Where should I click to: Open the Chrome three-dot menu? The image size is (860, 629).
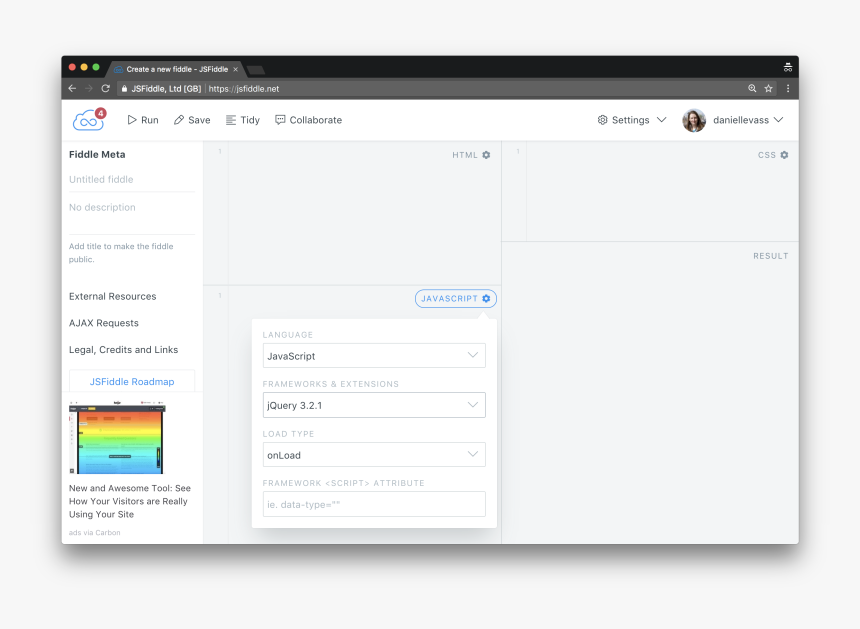click(x=788, y=88)
